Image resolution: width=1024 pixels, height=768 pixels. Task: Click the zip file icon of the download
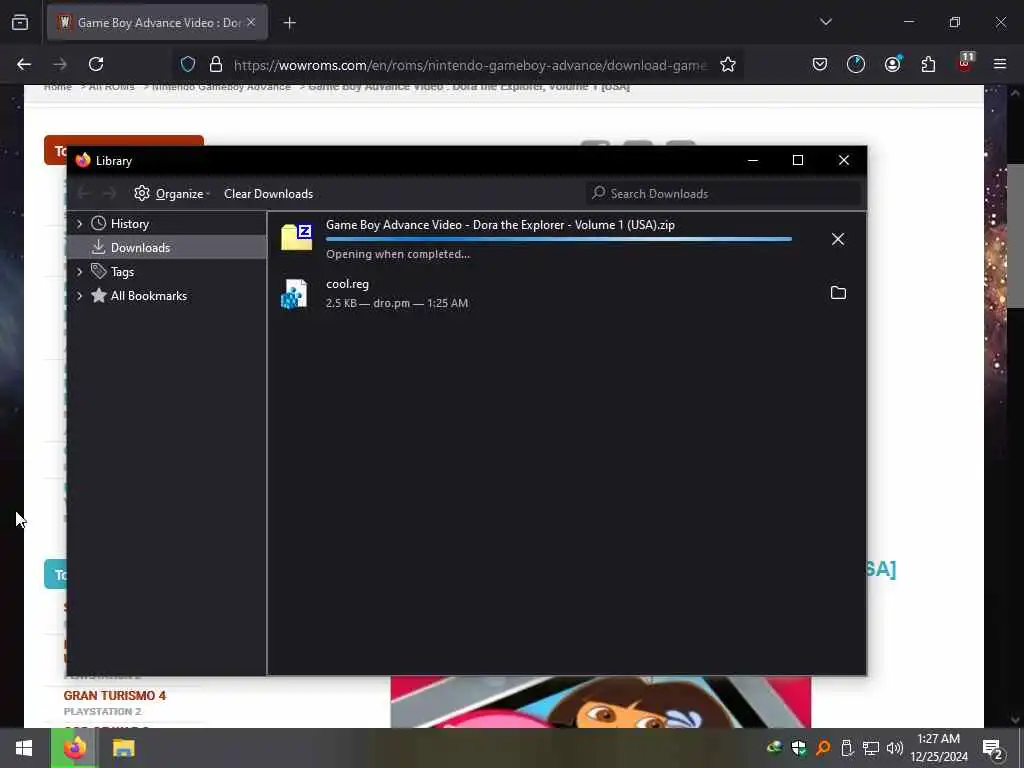tap(296, 236)
